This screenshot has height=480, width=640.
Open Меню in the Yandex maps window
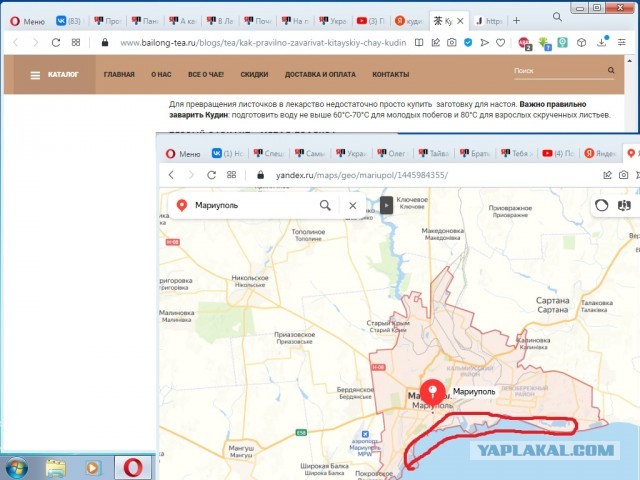pos(183,154)
